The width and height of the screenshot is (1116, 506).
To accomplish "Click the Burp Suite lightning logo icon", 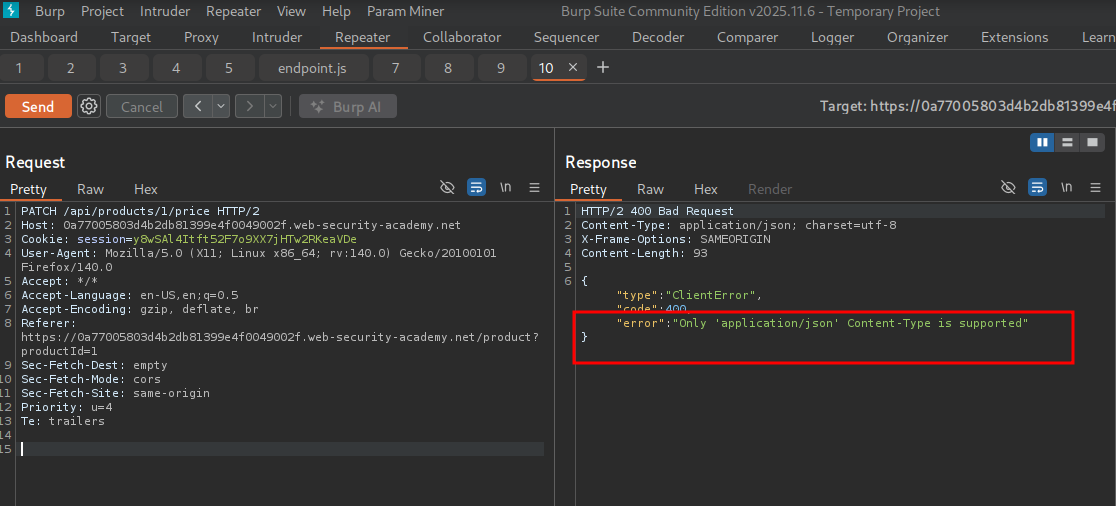I will 11,11.
